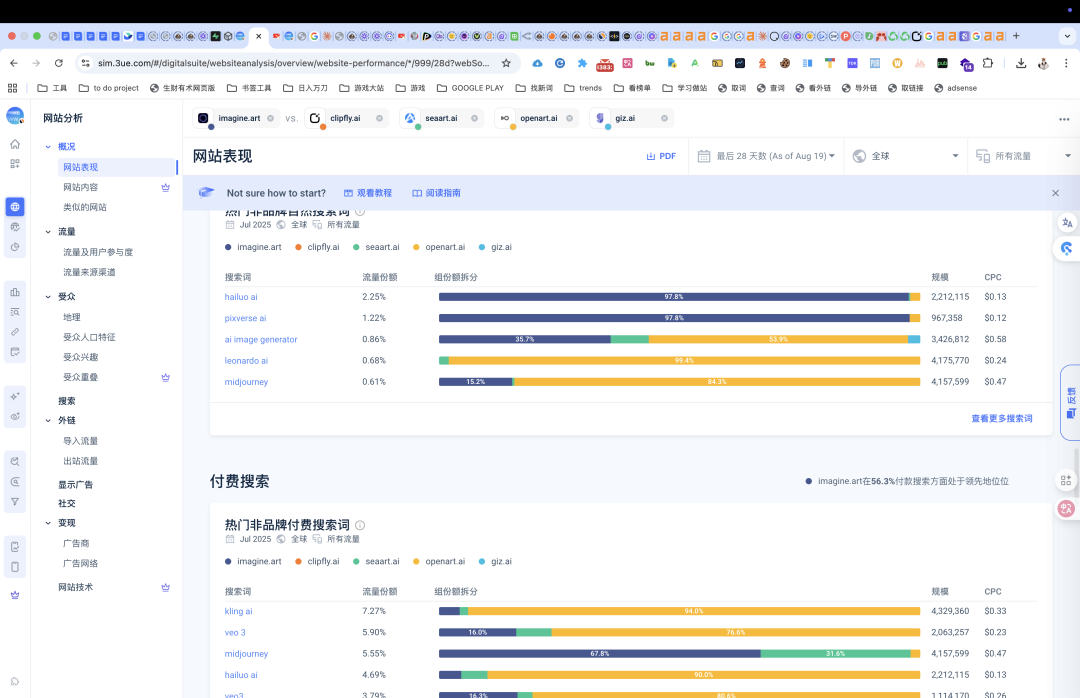This screenshot has height=698, width=1080.
Task: Reload the current page
Action: tap(59, 63)
